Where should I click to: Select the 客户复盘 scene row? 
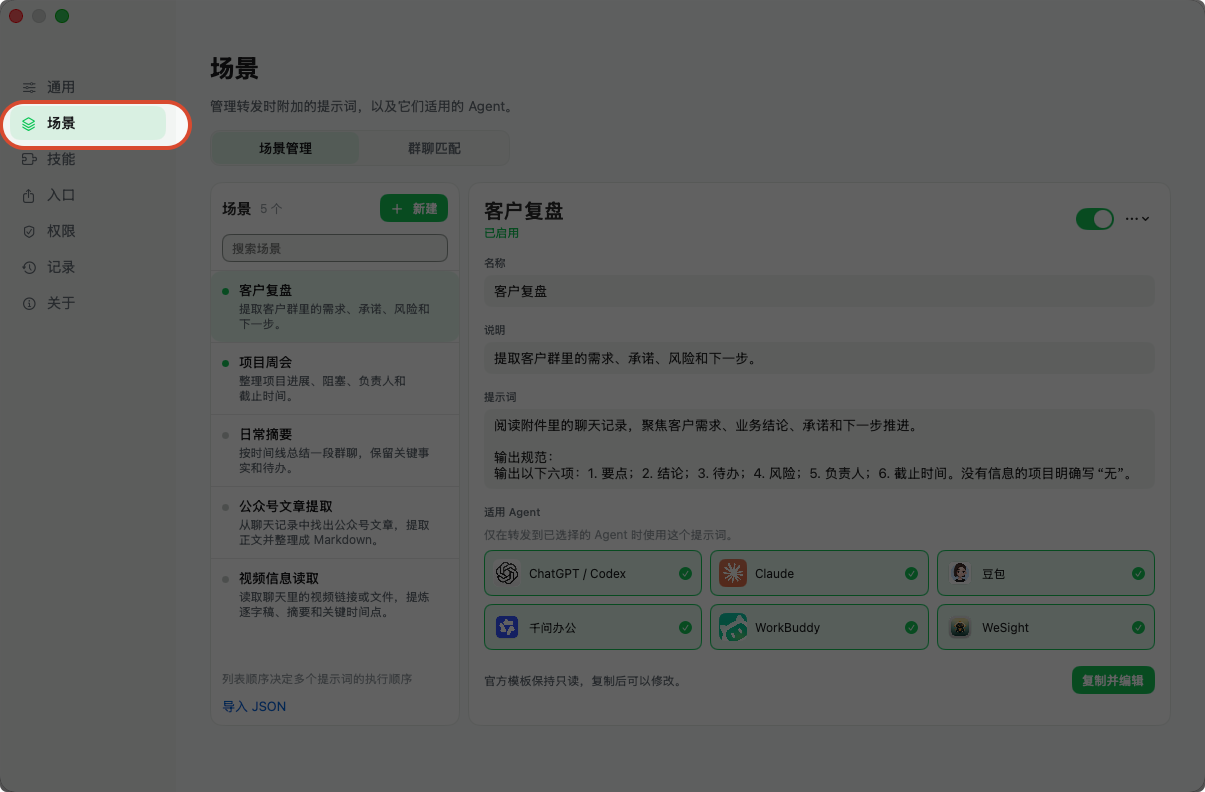[334, 306]
